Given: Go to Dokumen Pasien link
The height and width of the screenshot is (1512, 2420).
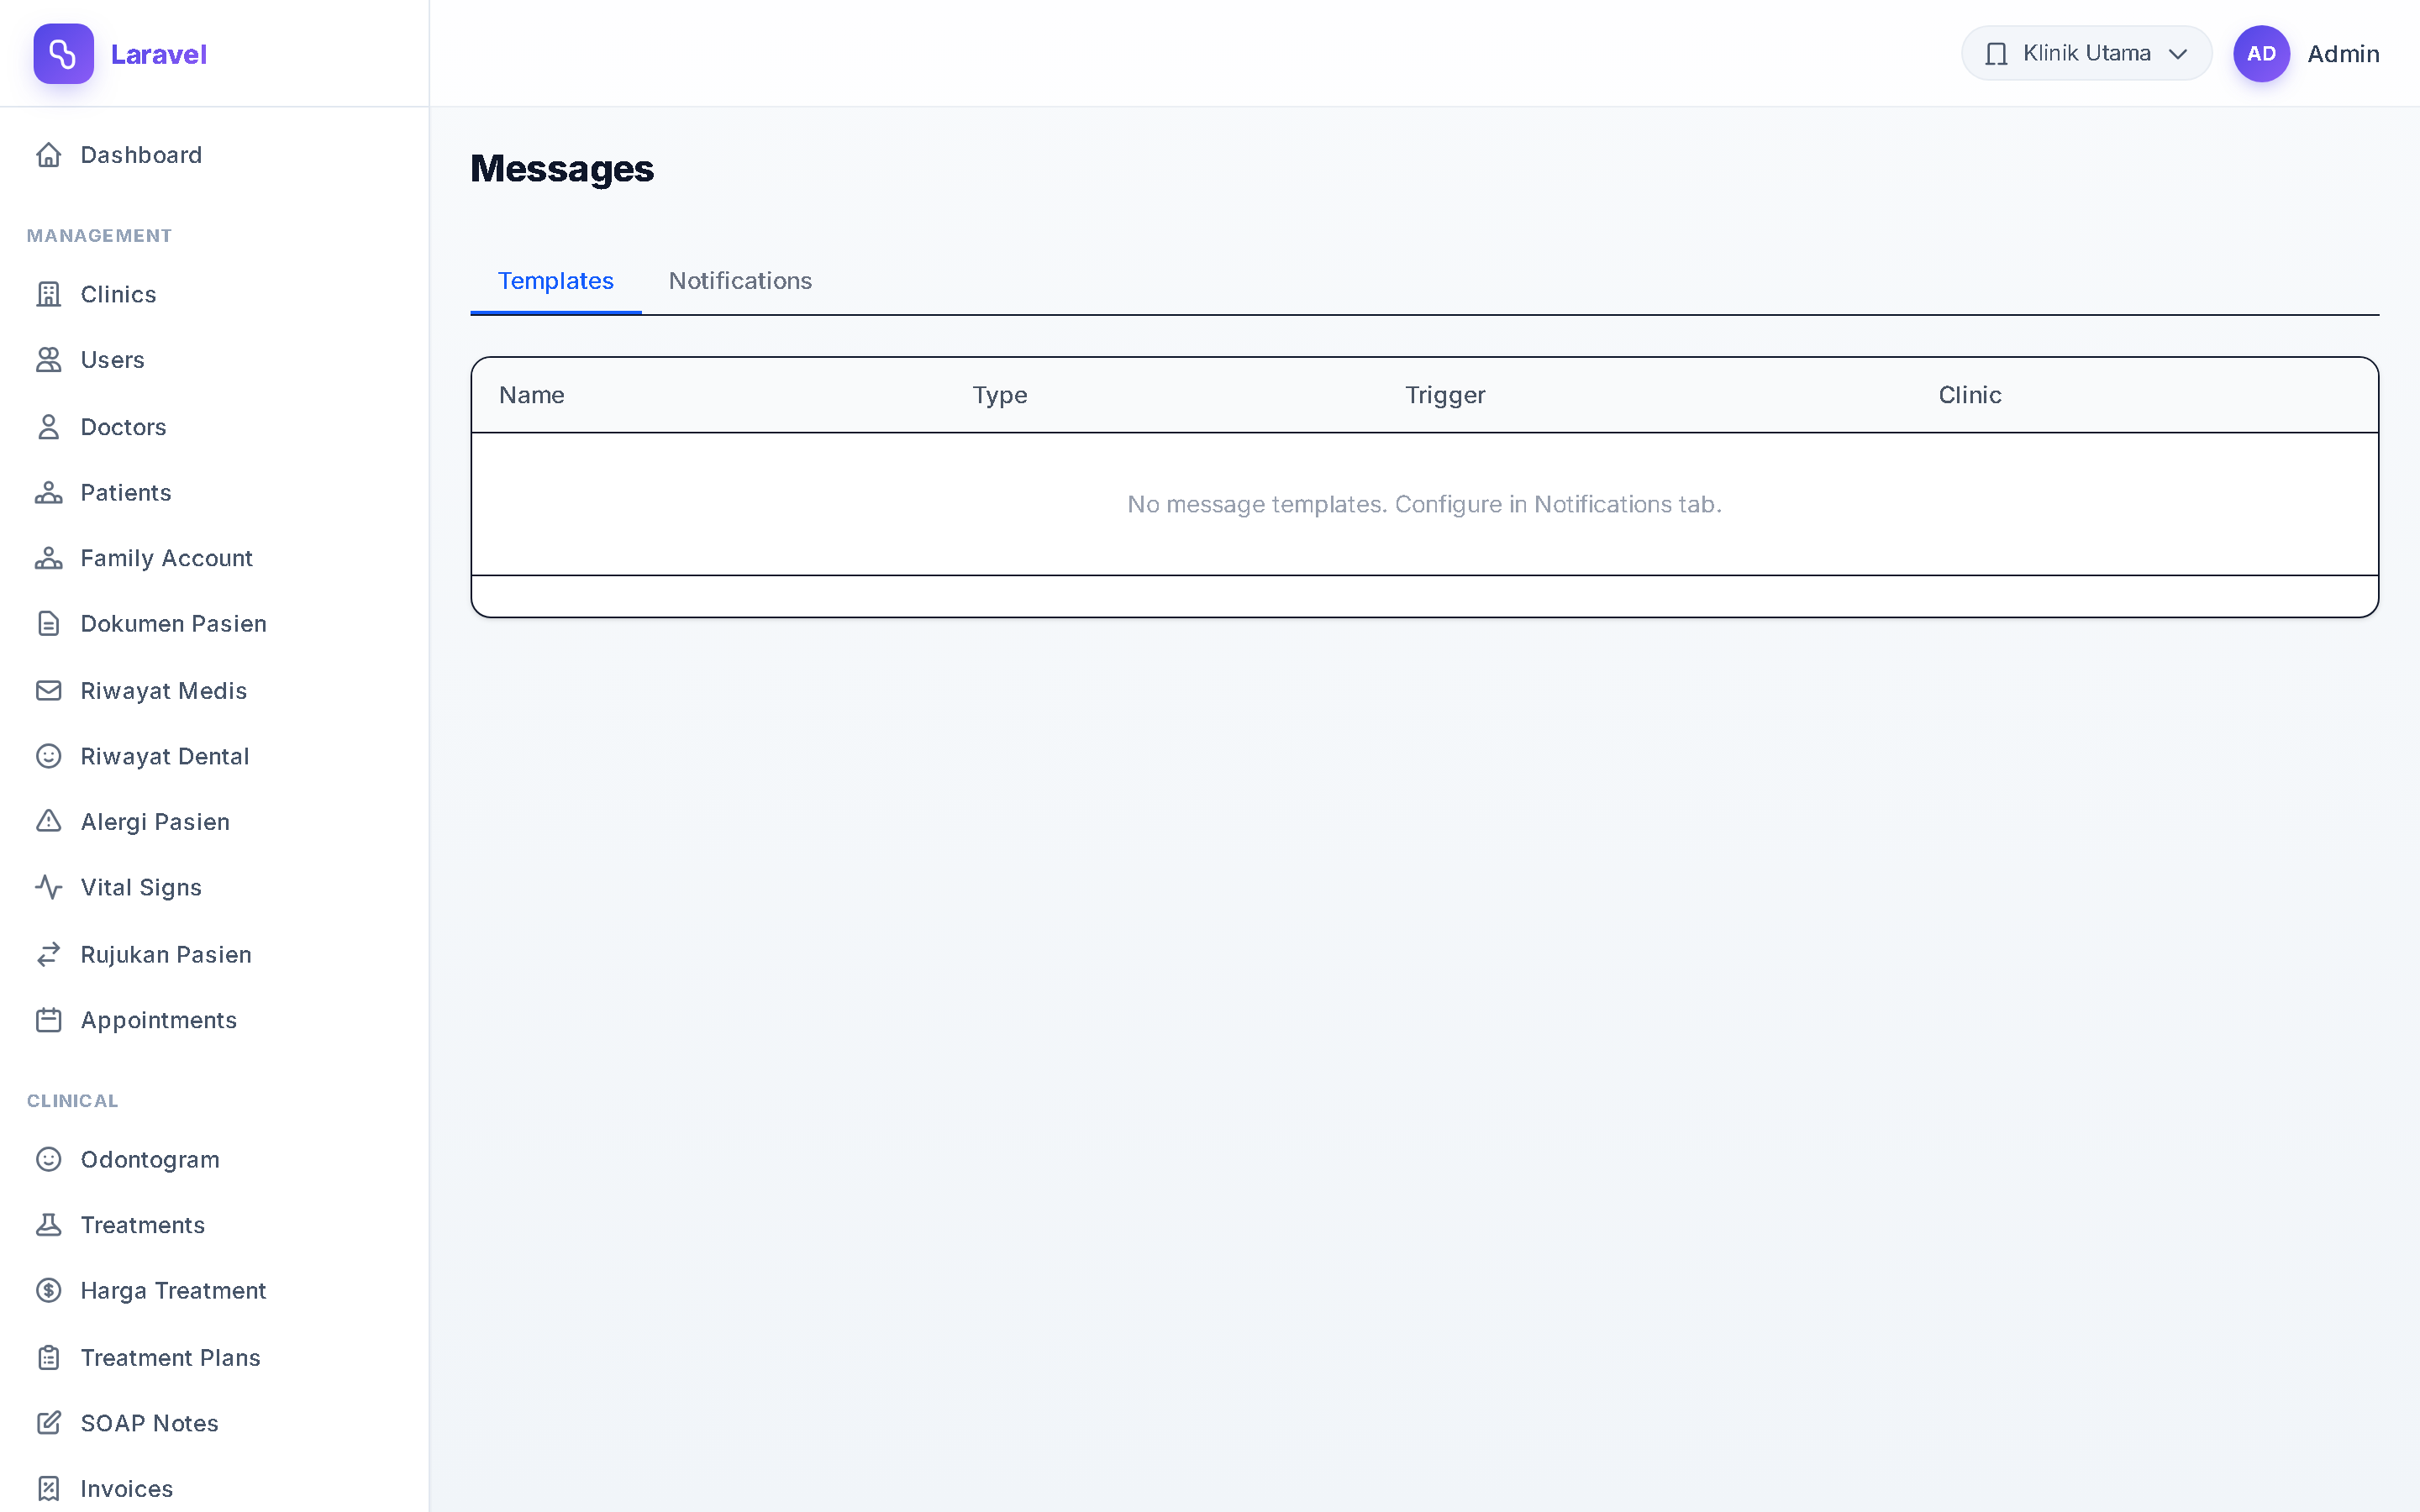Looking at the screenshot, I should (x=214, y=624).
